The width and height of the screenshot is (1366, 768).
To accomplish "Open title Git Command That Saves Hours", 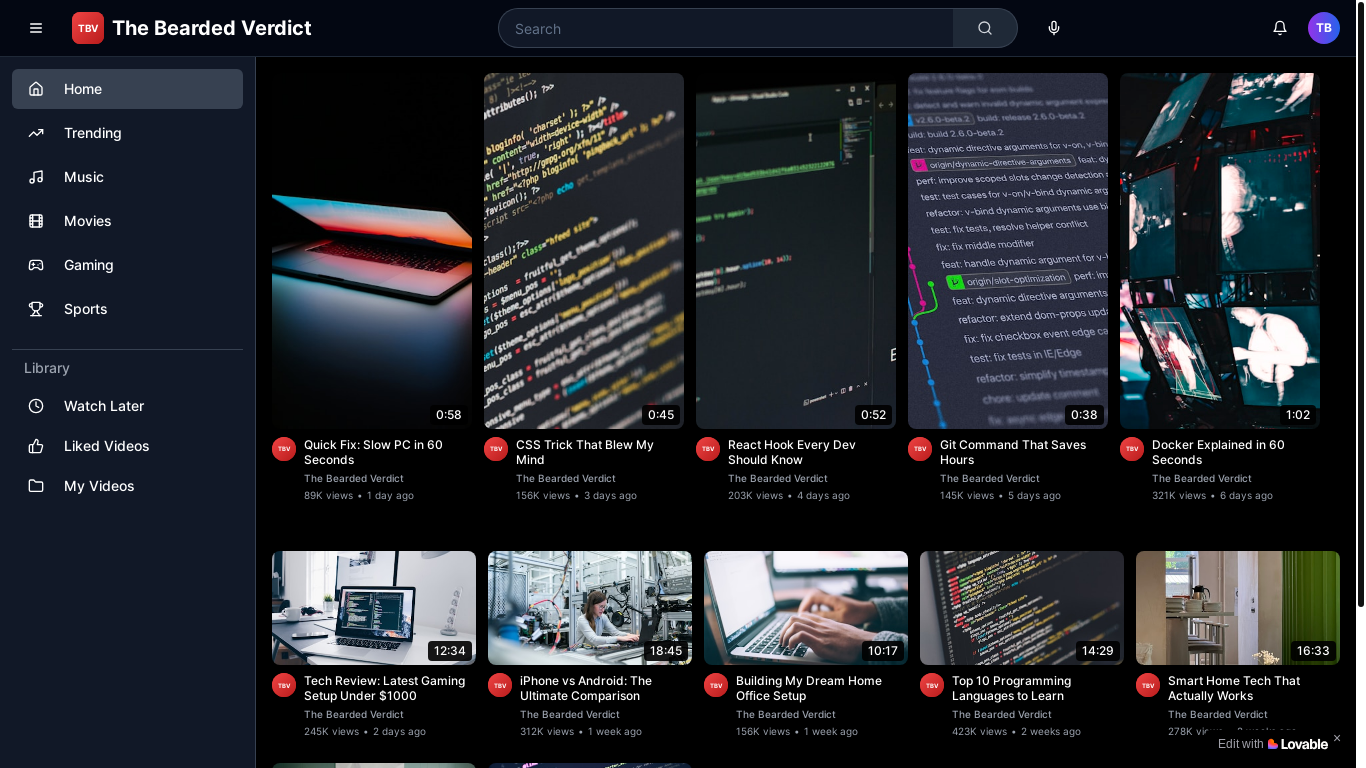I will tap(1013, 452).
